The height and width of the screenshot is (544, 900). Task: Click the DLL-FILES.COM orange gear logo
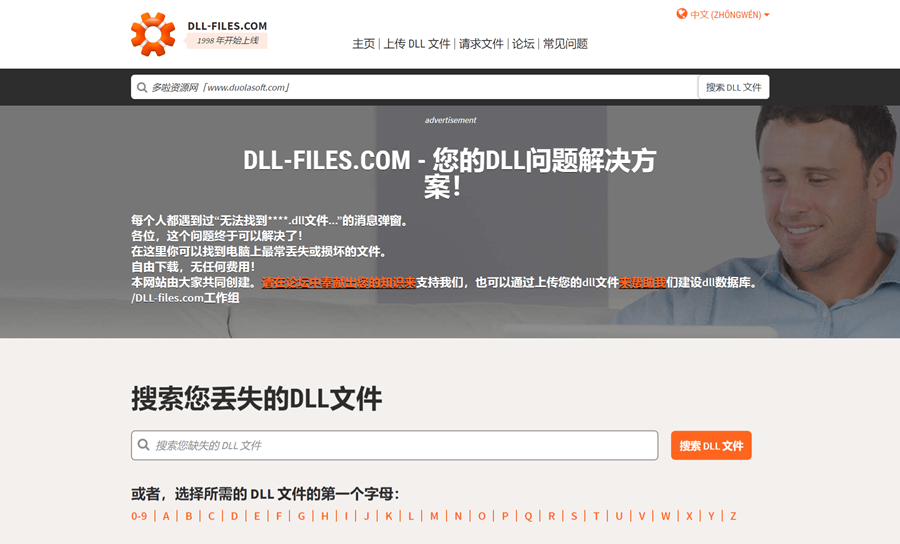pos(153,34)
